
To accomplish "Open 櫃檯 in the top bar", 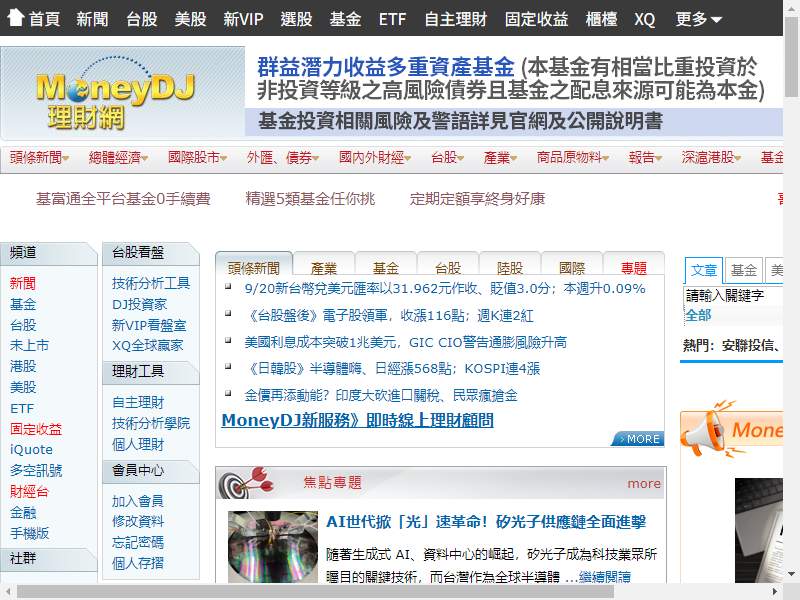I will [602, 19].
